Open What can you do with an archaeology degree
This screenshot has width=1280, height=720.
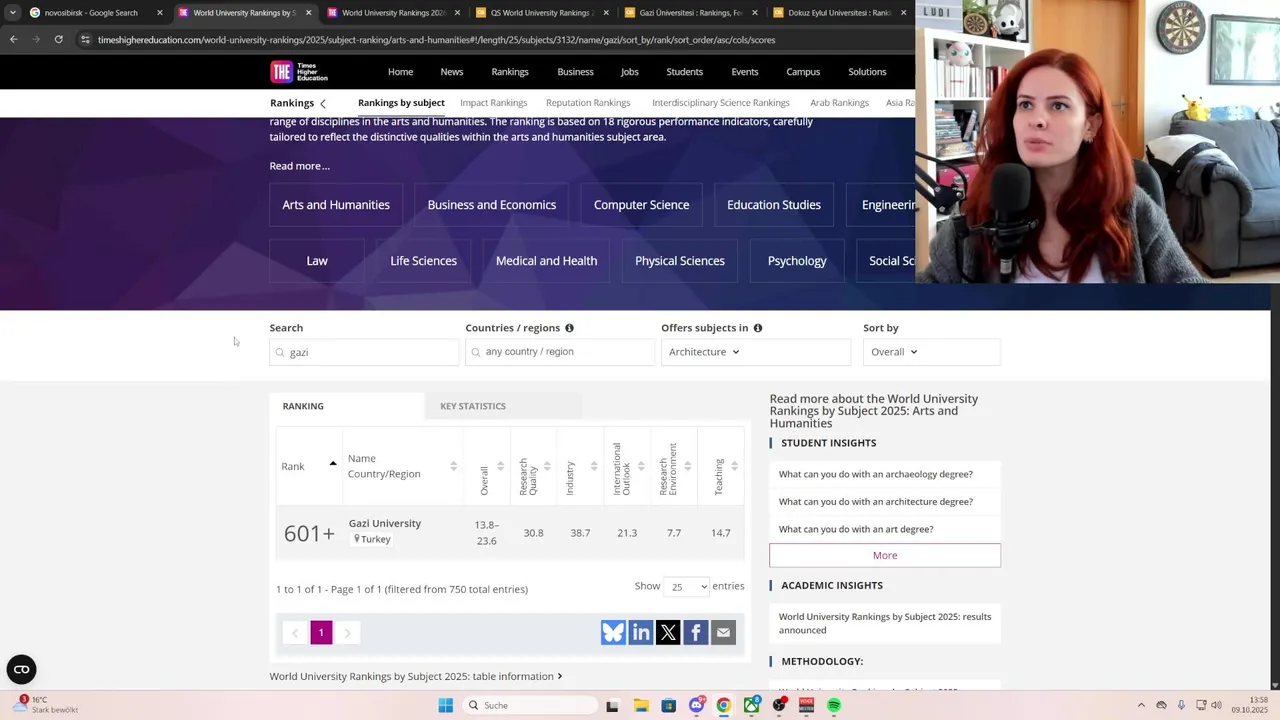coord(876,474)
